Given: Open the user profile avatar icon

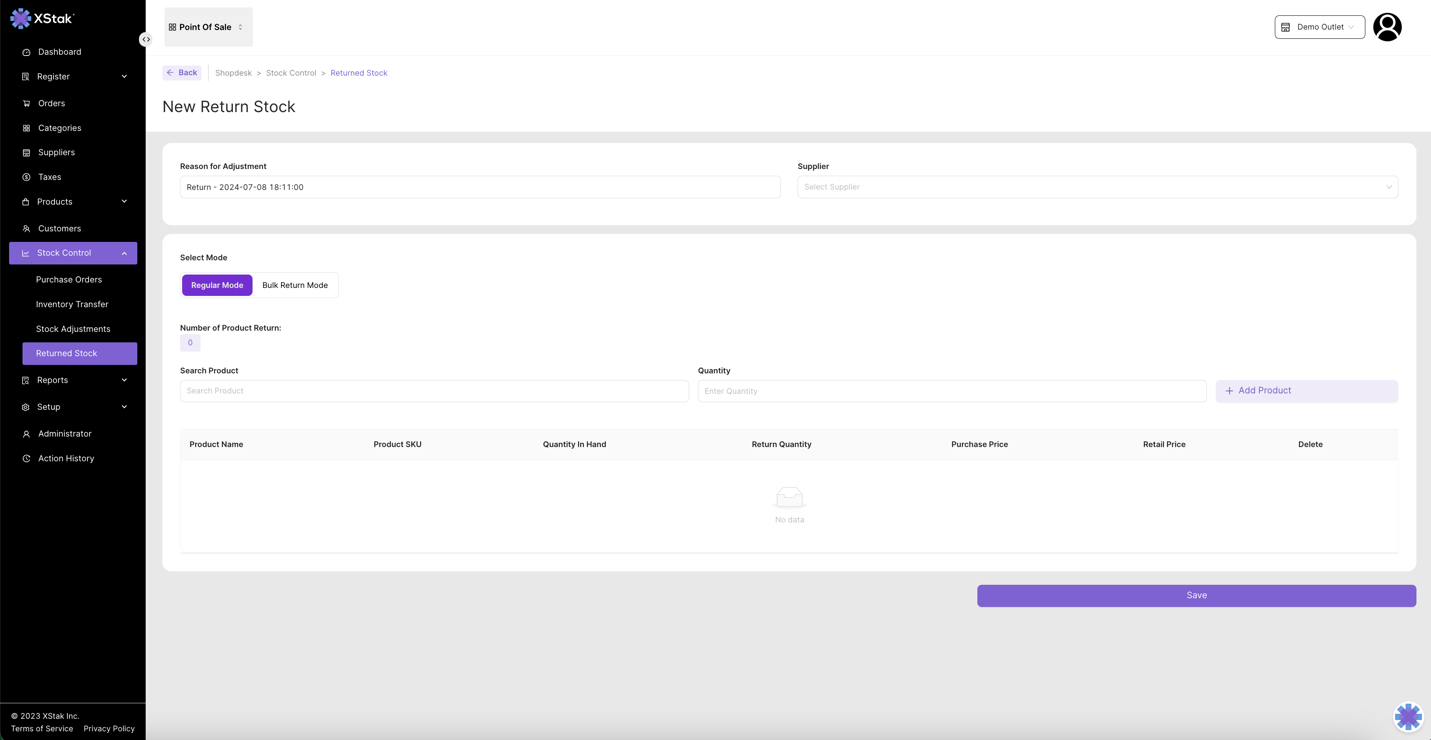Looking at the screenshot, I should (x=1387, y=27).
